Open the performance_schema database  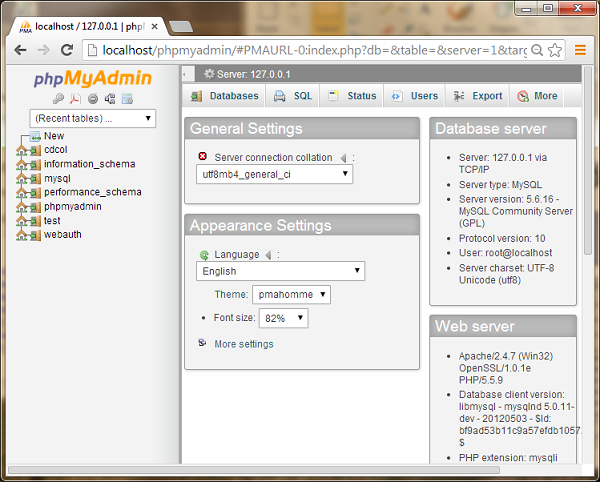93,192
